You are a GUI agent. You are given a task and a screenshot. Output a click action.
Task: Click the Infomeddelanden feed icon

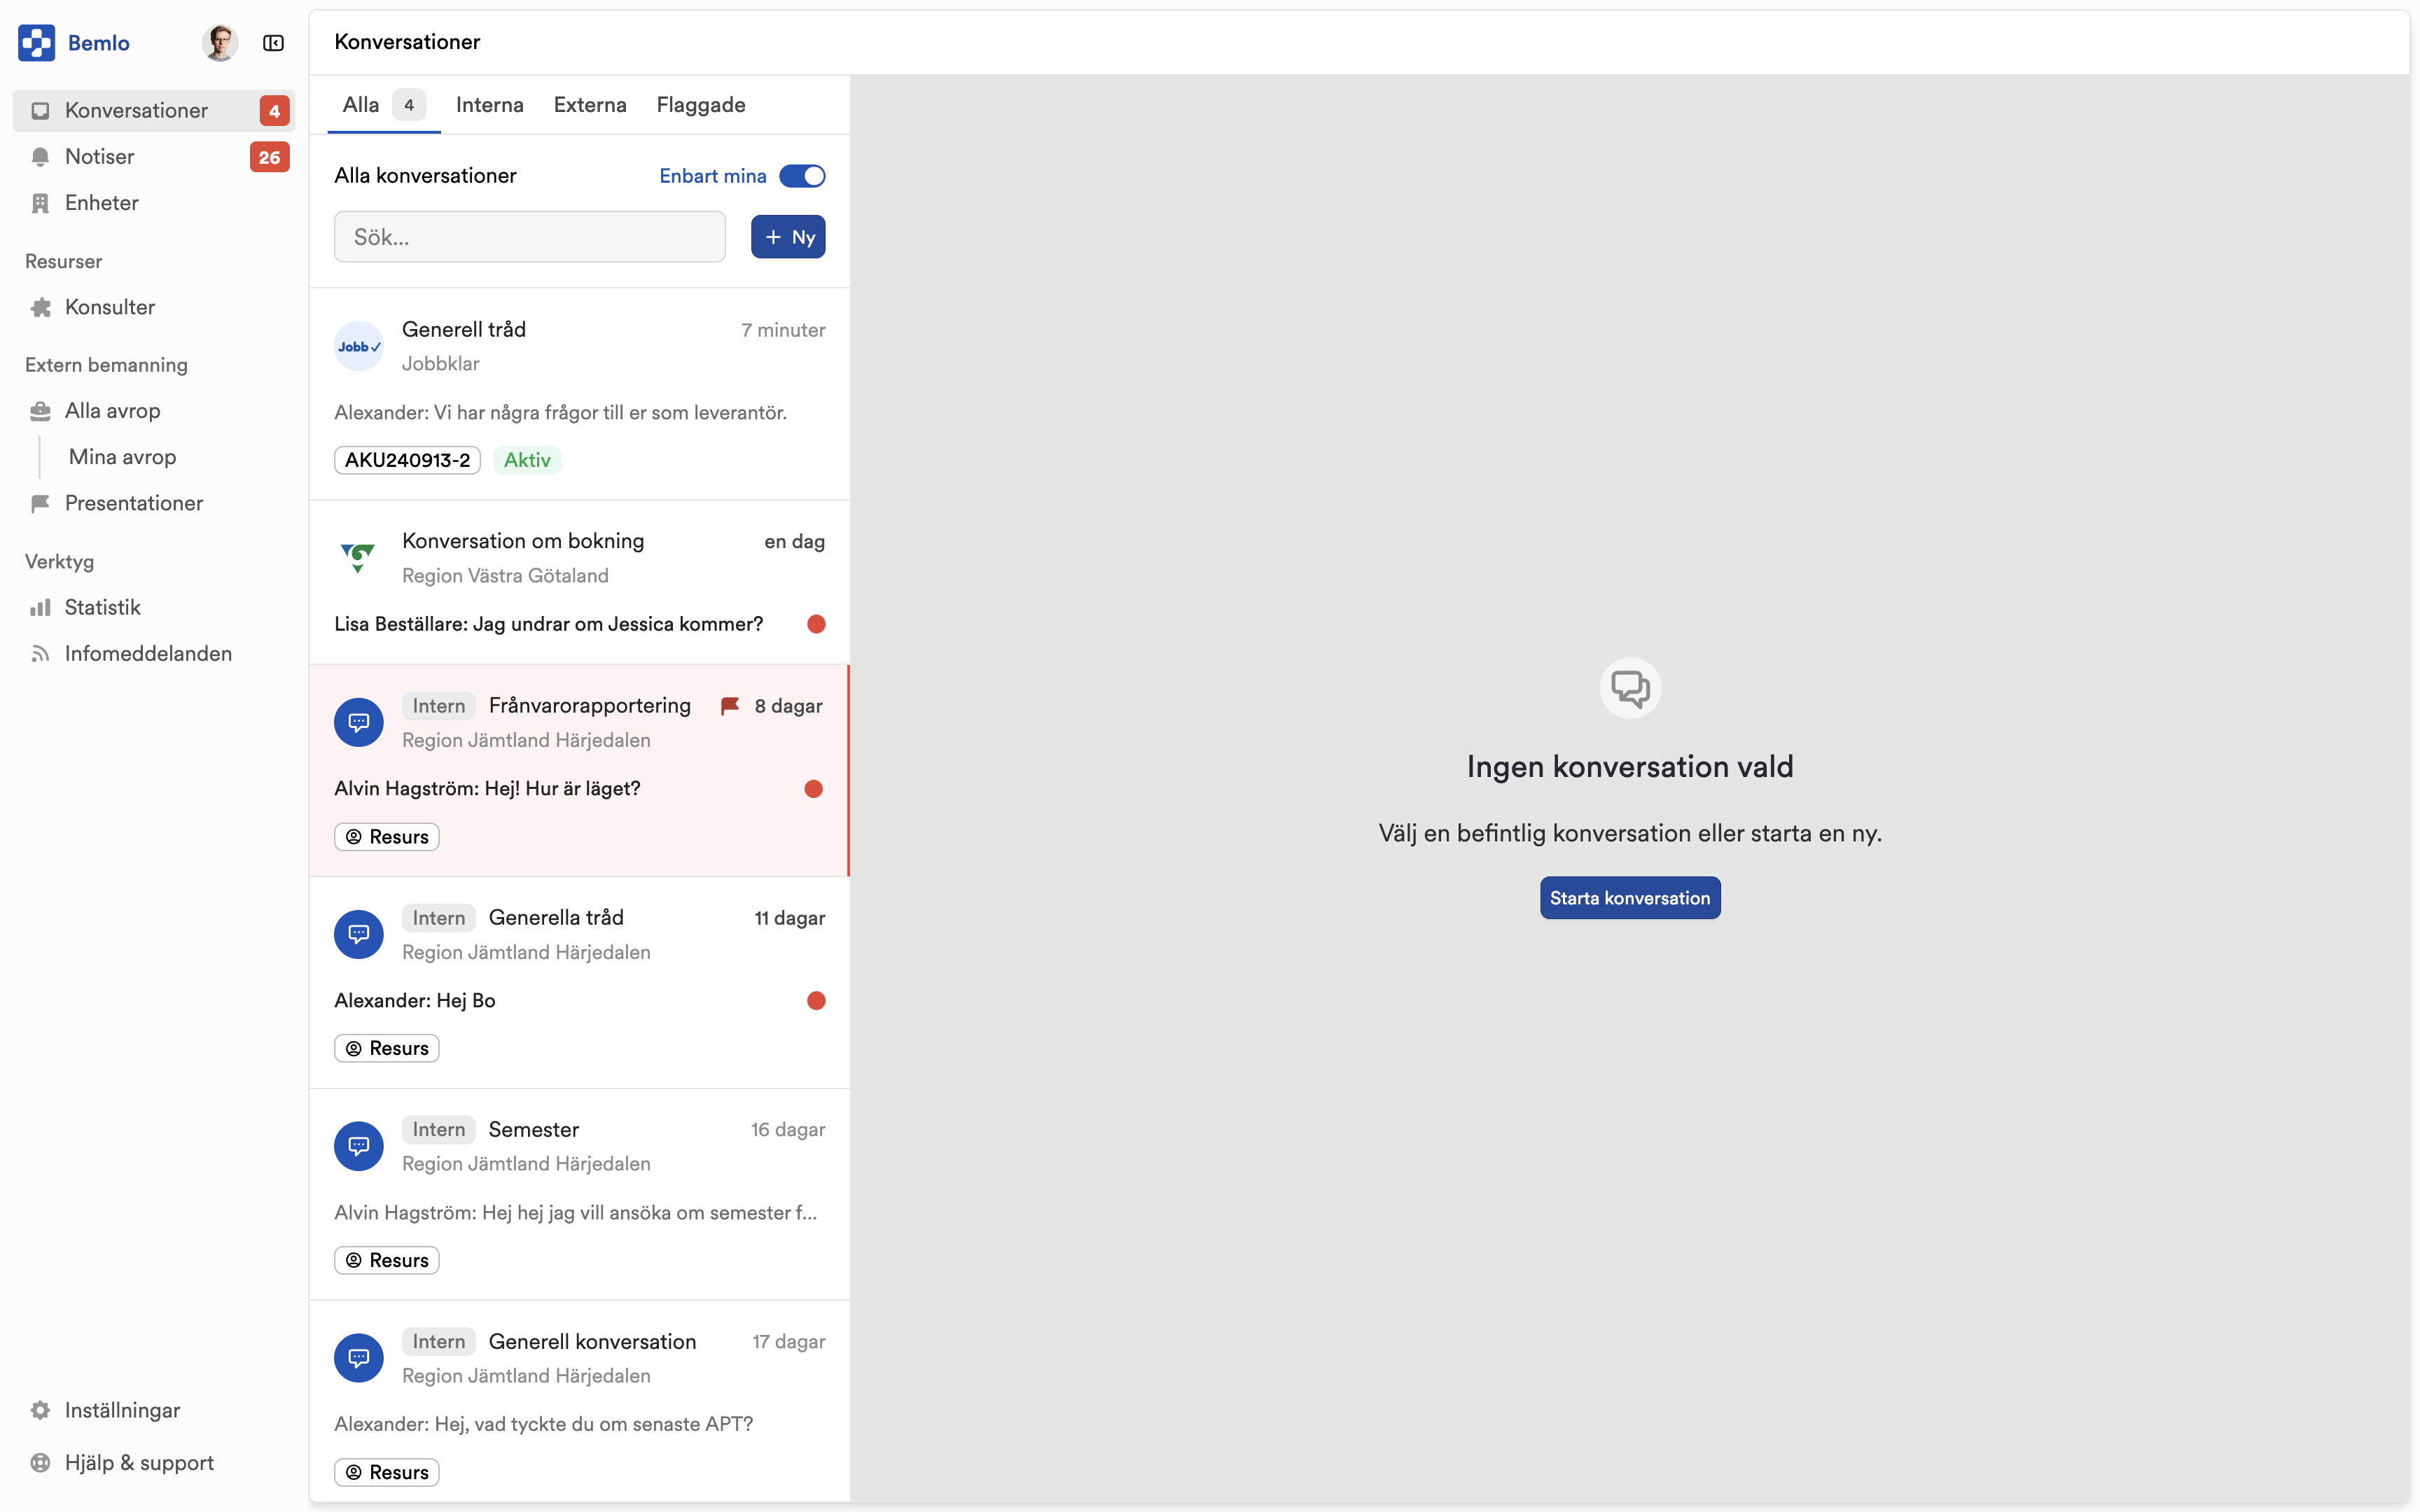pos(40,653)
